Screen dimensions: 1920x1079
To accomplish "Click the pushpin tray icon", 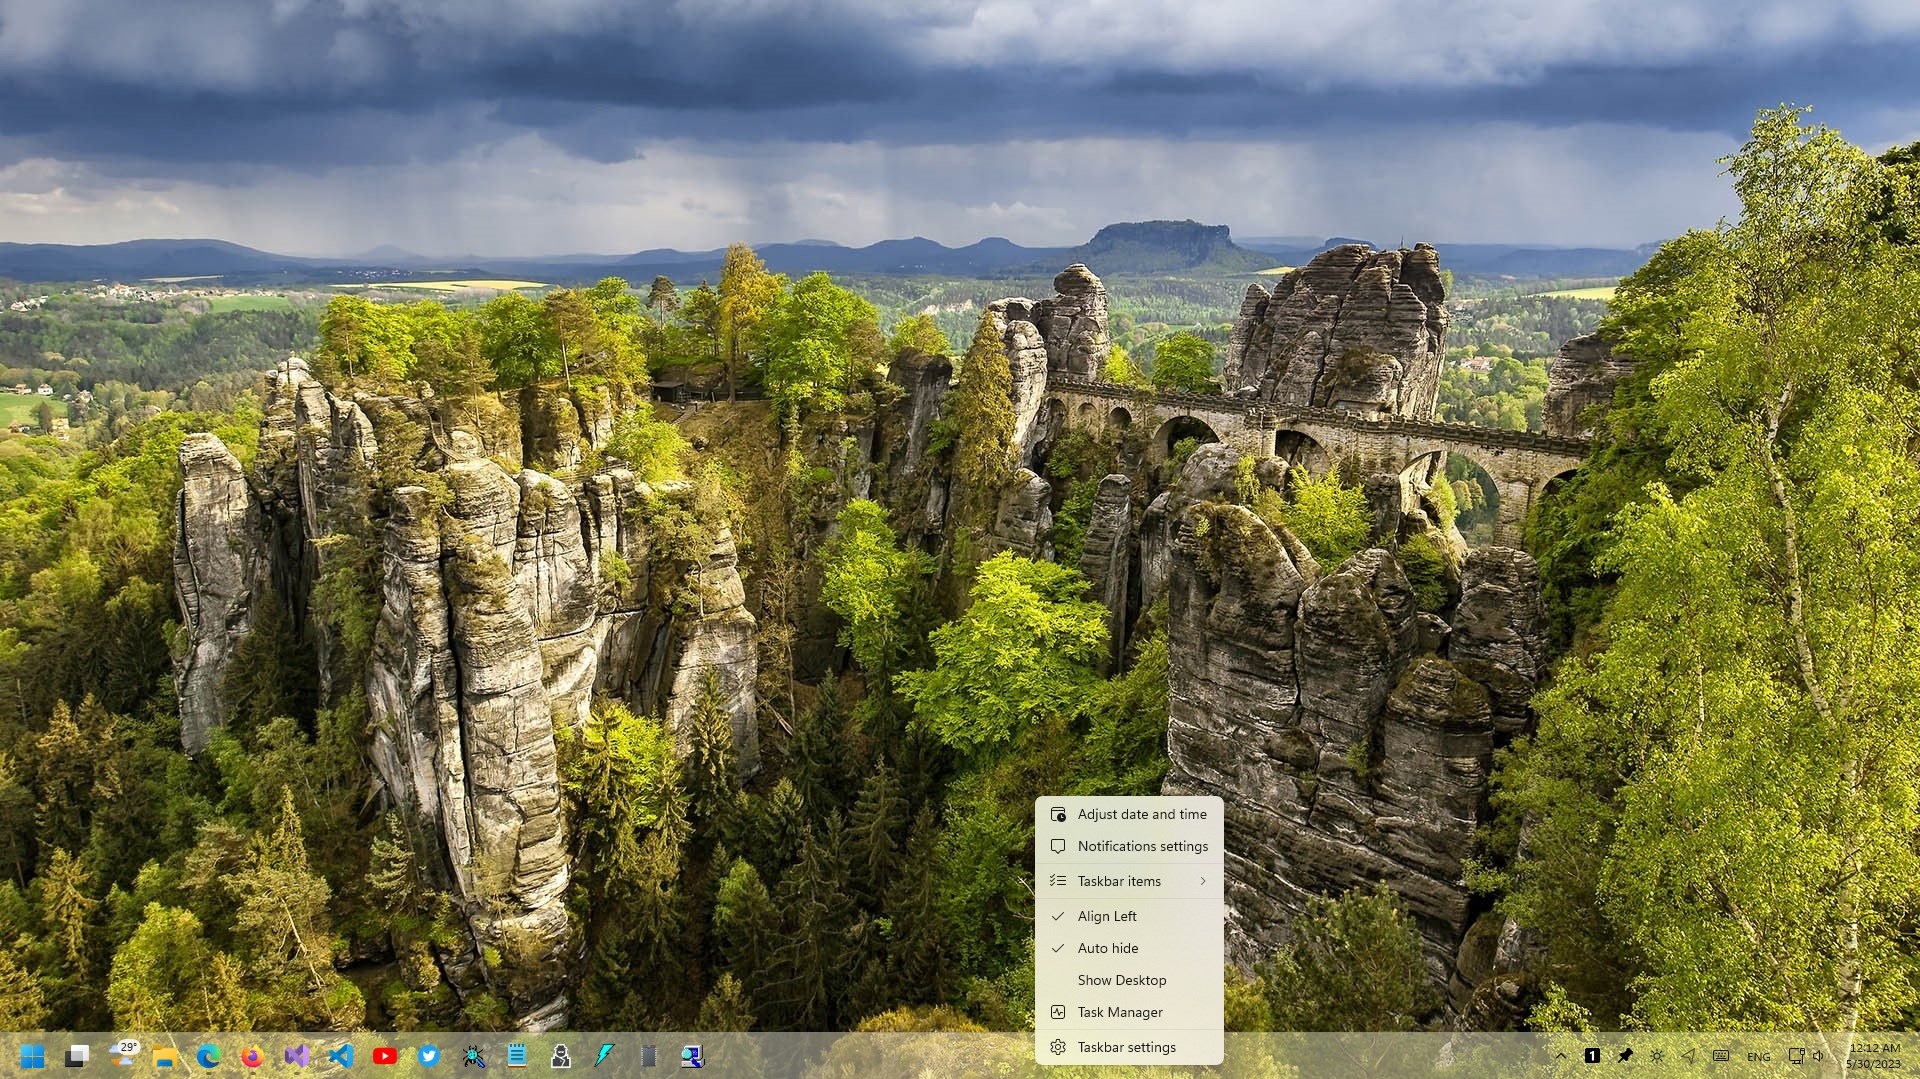I will pos(1625,1056).
